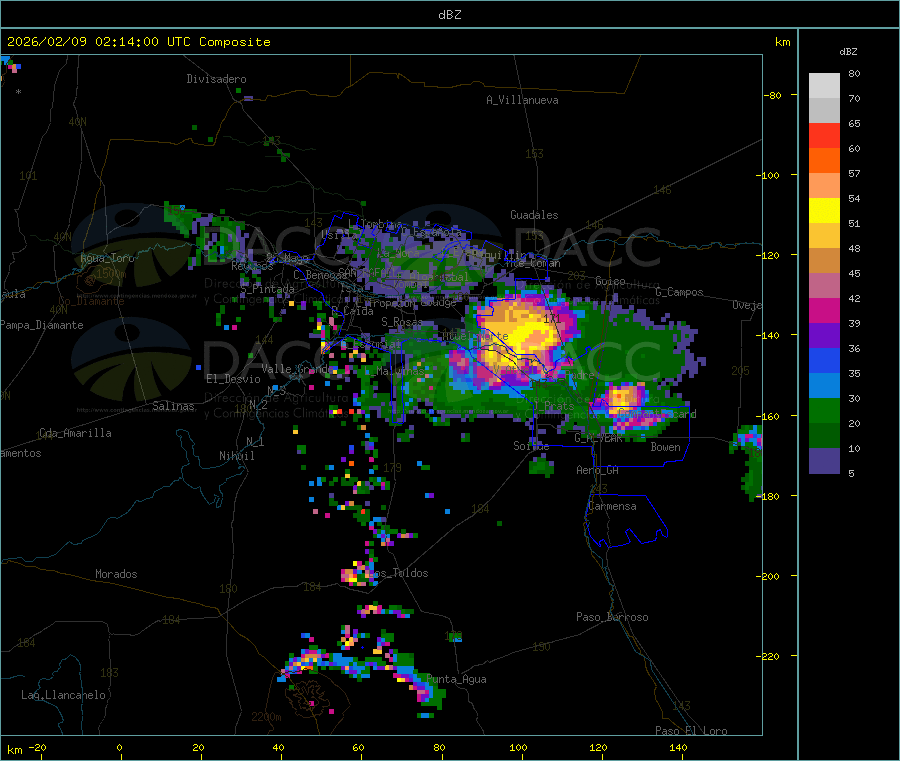Click the 140 km bottom axis label
This screenshot has width=900, height=761.
point(678,747)
